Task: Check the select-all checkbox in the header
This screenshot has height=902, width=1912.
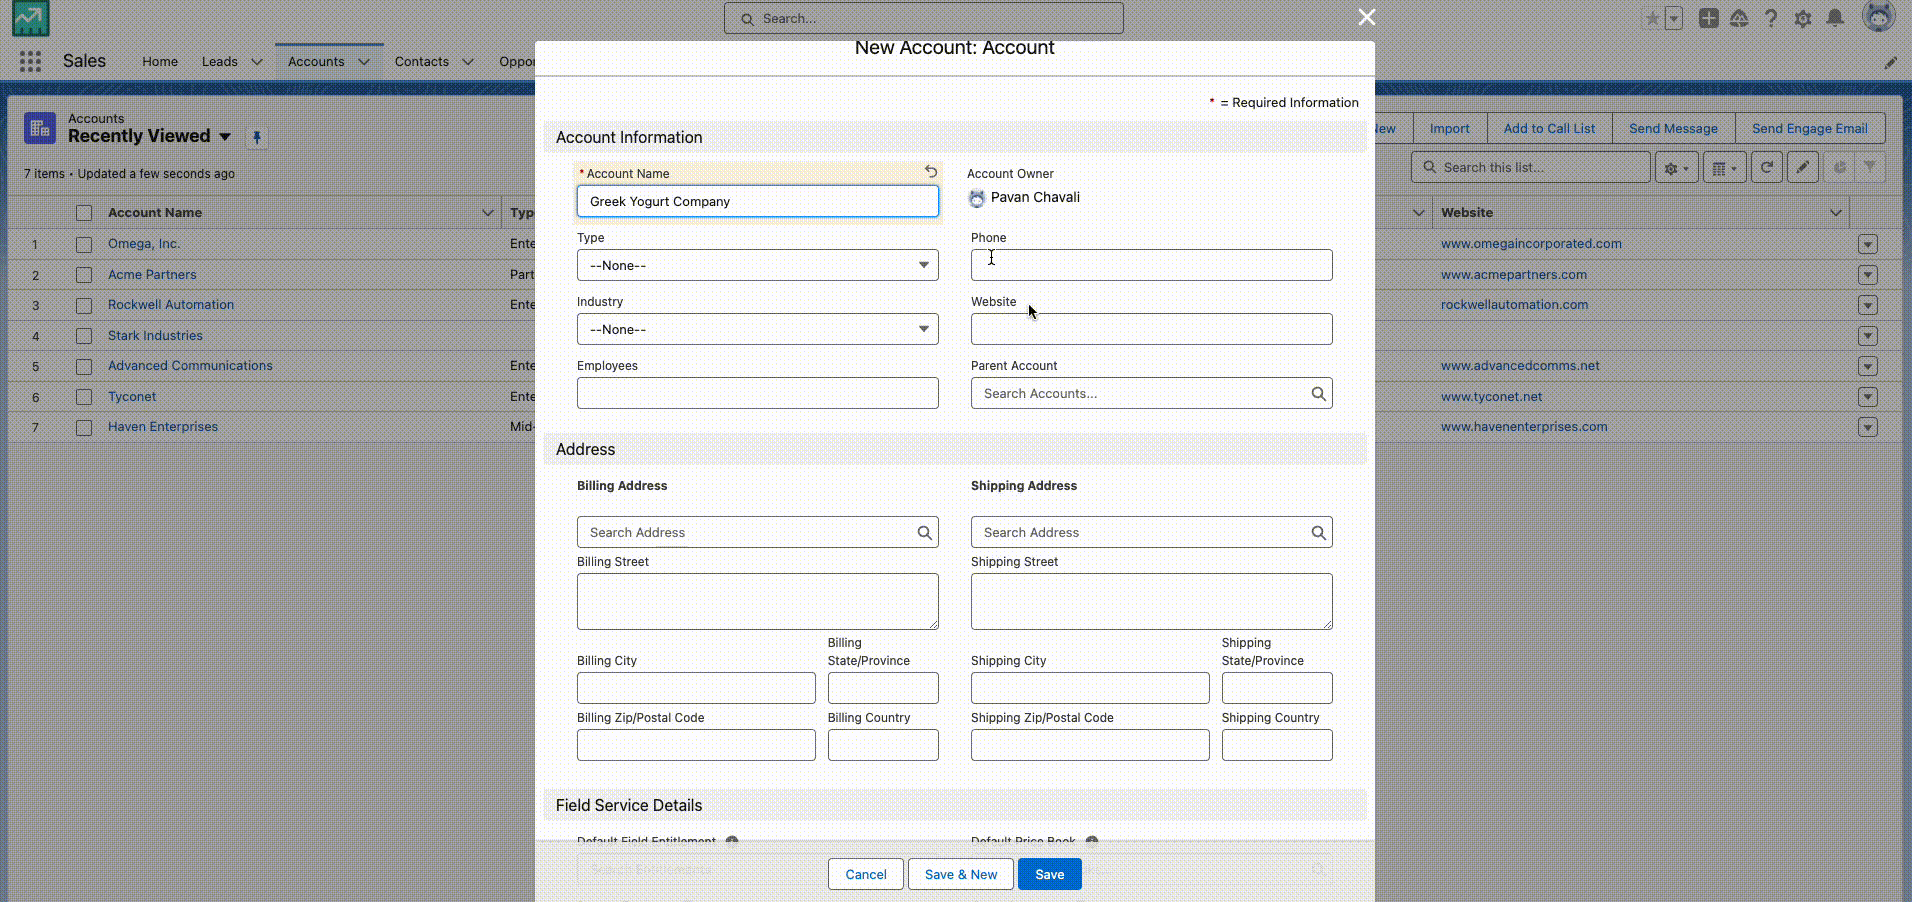Action: pyautogui.click(x=84, y=212)
